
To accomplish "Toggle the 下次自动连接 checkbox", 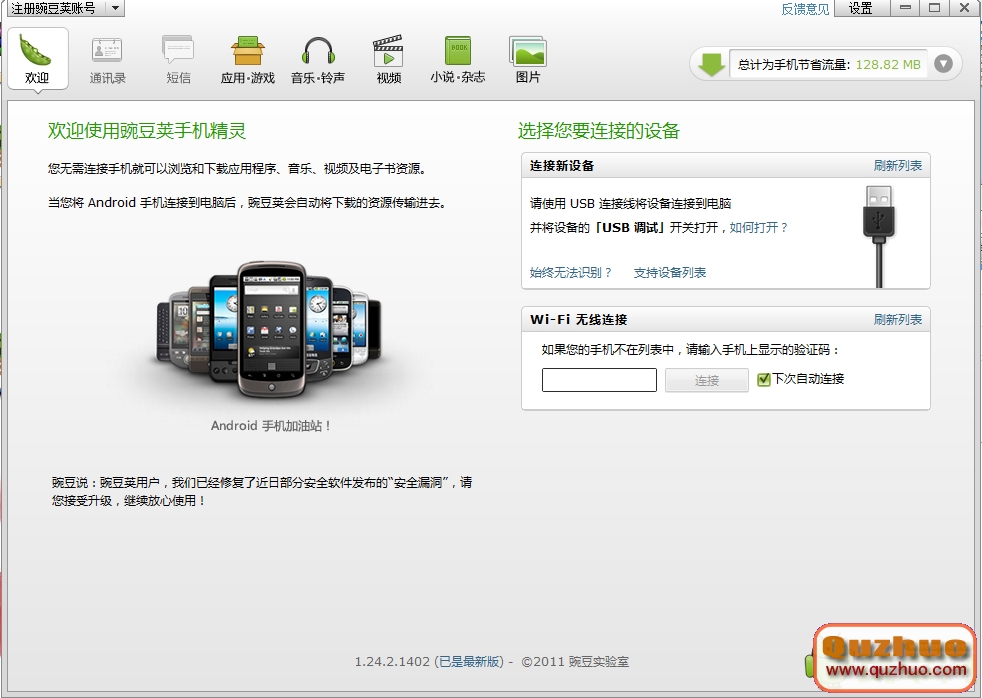I will (x=763, y=379).
